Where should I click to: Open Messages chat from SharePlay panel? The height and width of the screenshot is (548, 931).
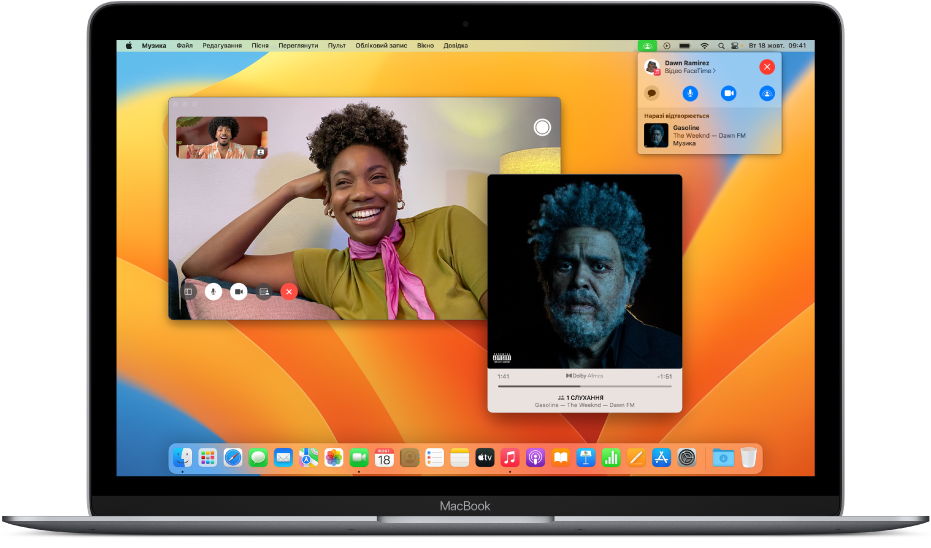pyautogui.click(x=651, y=93)
